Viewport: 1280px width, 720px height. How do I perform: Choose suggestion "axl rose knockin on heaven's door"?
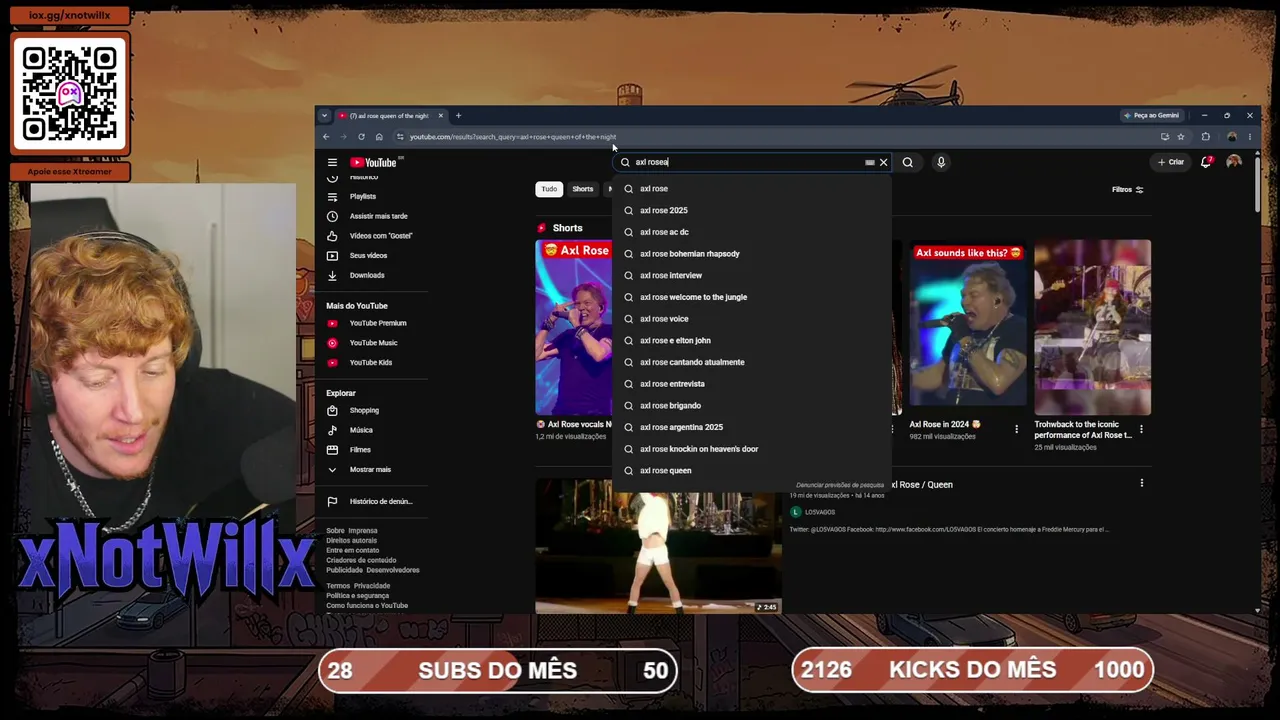(751, 449)
